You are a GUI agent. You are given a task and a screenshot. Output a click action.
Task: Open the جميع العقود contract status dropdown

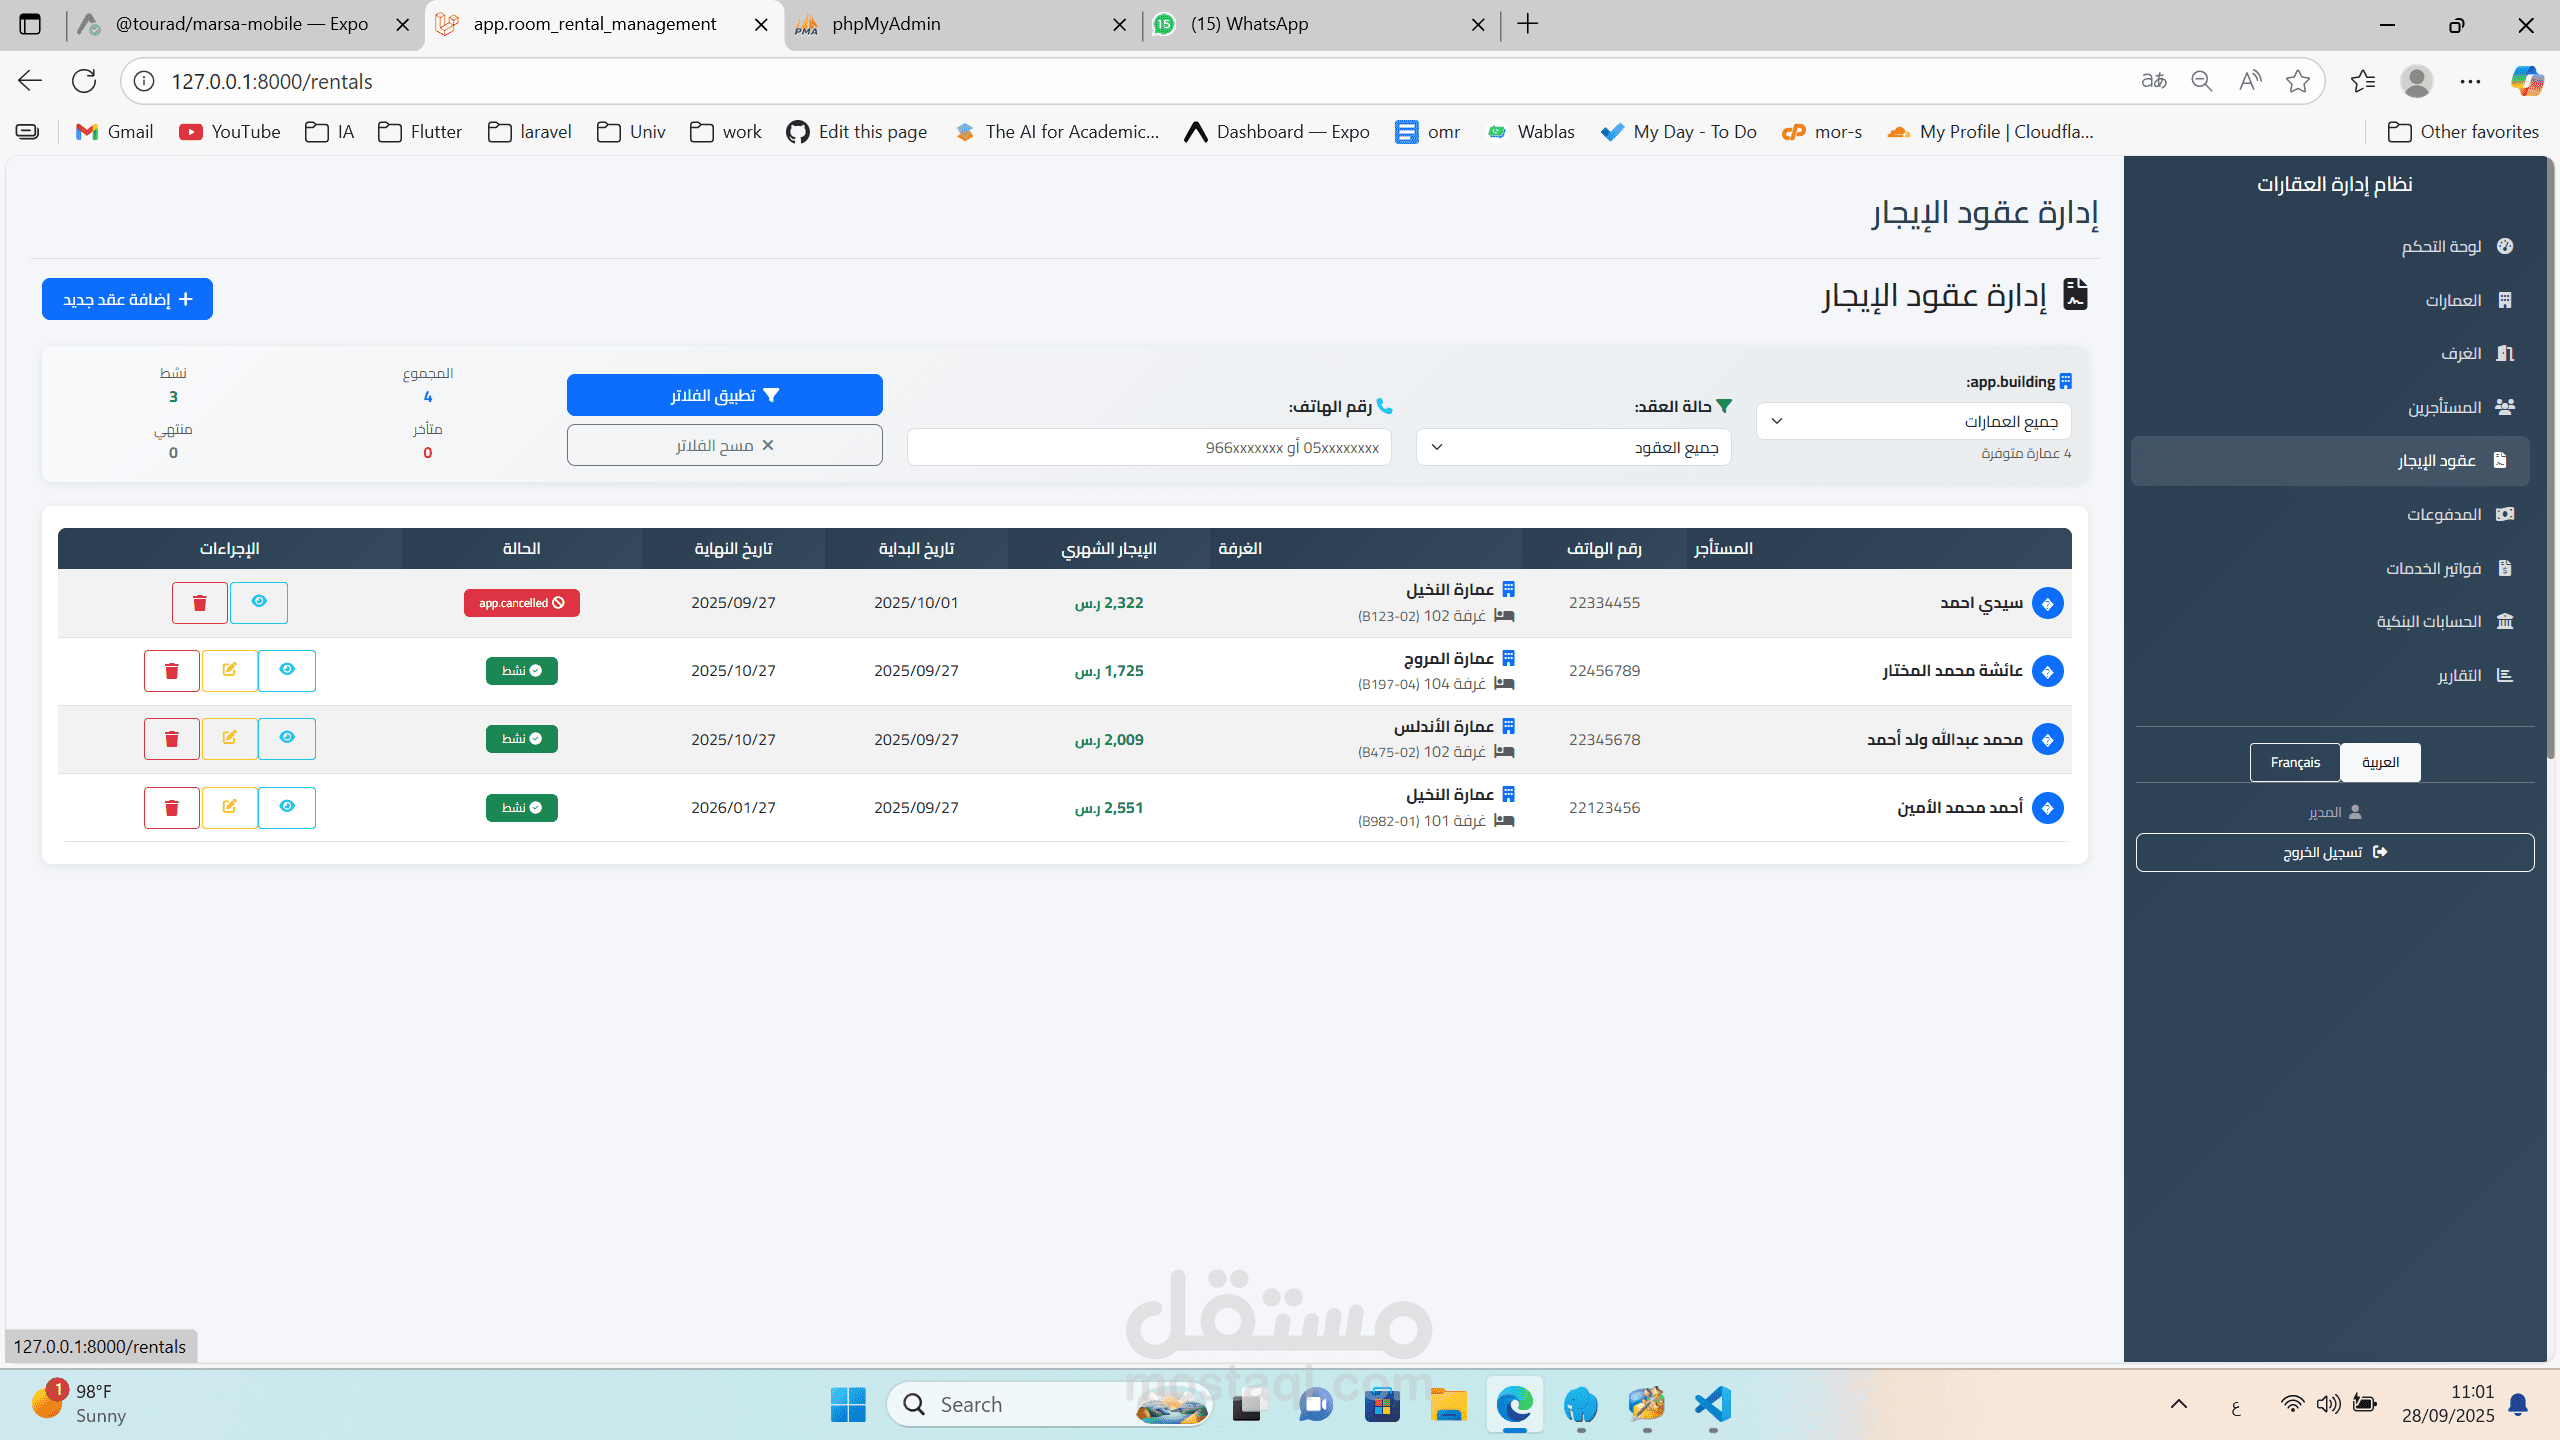[1573, 447]
